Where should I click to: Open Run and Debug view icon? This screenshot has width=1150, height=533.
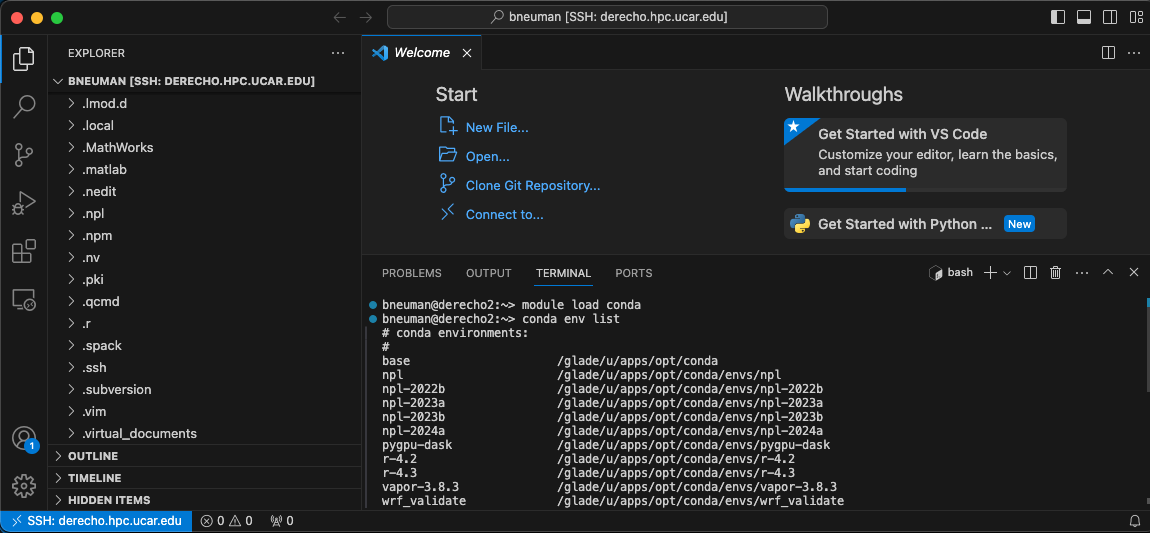[x=23, y=203]
